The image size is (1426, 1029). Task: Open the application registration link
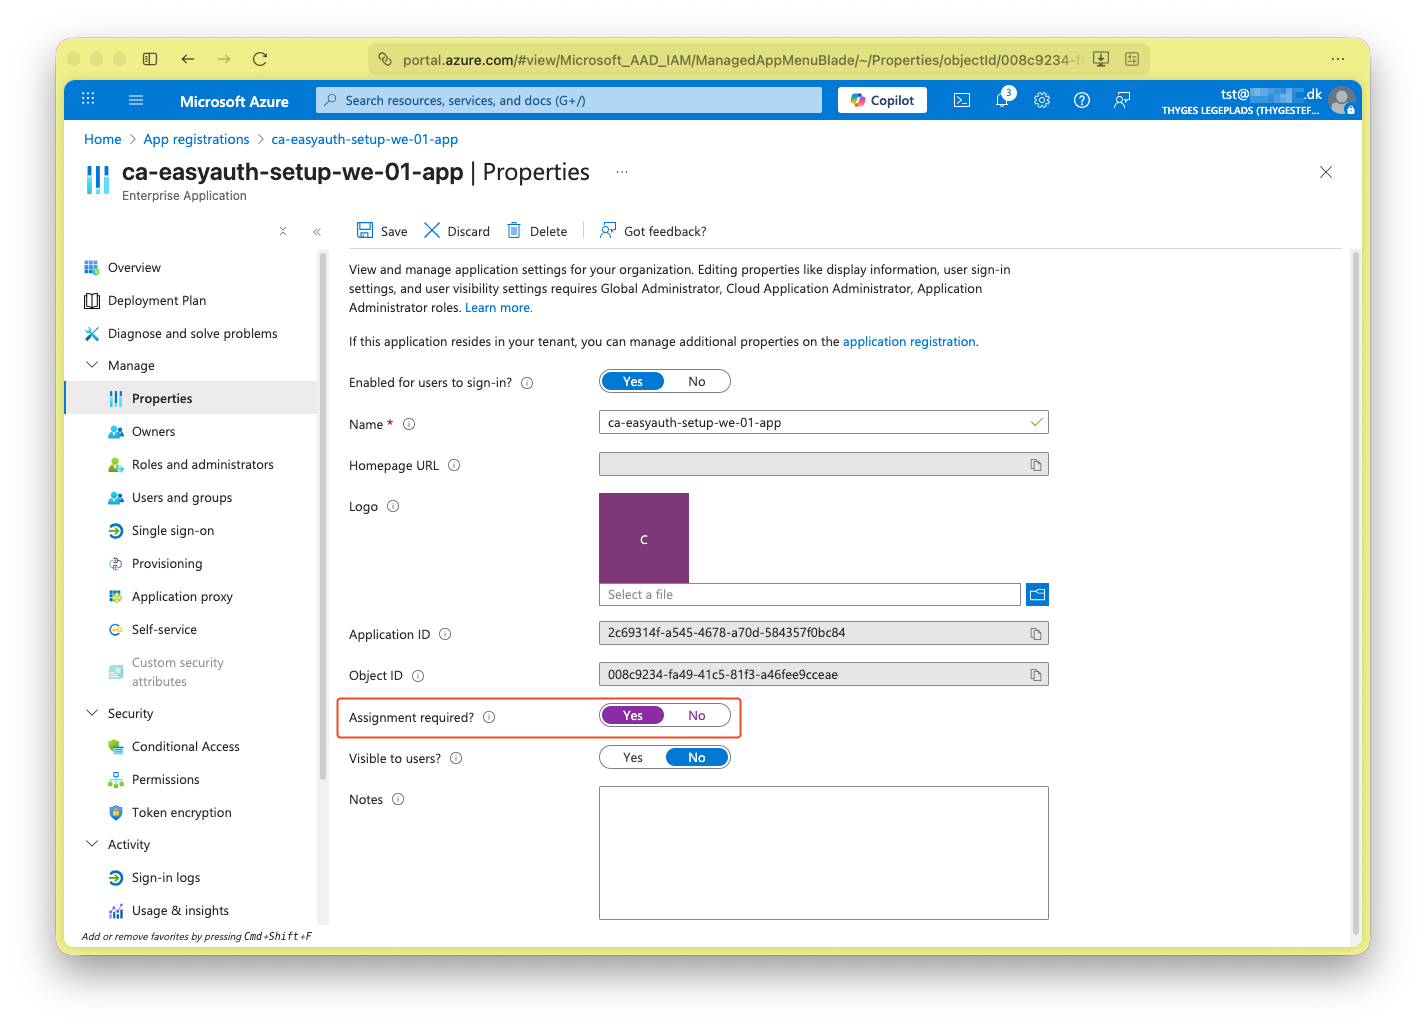(909, 342)
